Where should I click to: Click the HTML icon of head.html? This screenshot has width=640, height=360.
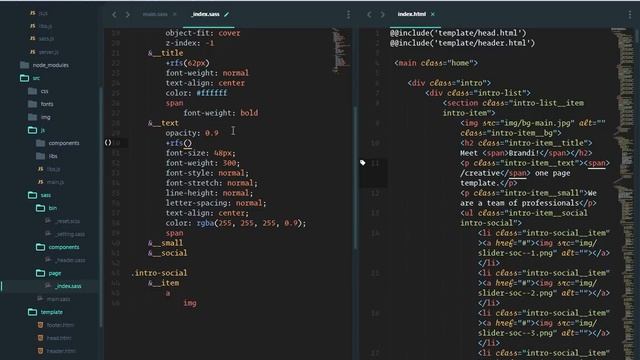(40, 338)
